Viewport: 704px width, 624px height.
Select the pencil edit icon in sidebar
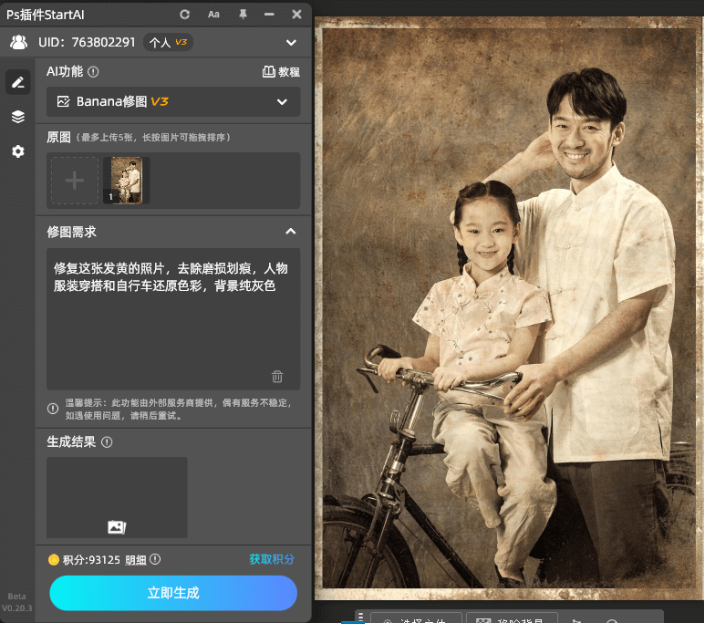tap(18, 83)
